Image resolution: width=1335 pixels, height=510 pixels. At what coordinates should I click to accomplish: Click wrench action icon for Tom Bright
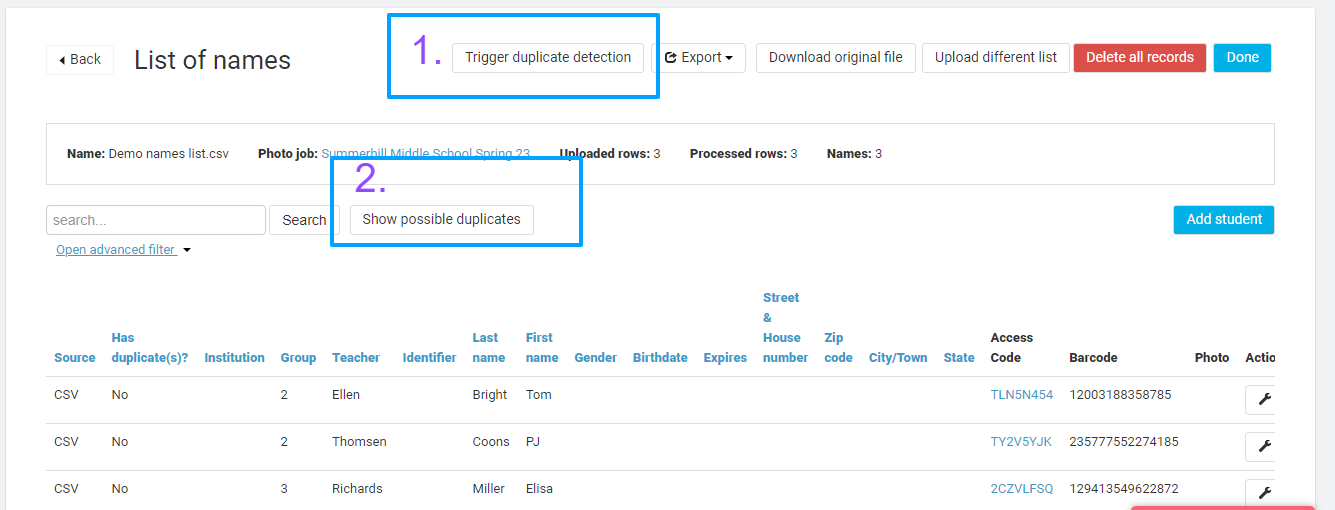tap(1262, 400)
